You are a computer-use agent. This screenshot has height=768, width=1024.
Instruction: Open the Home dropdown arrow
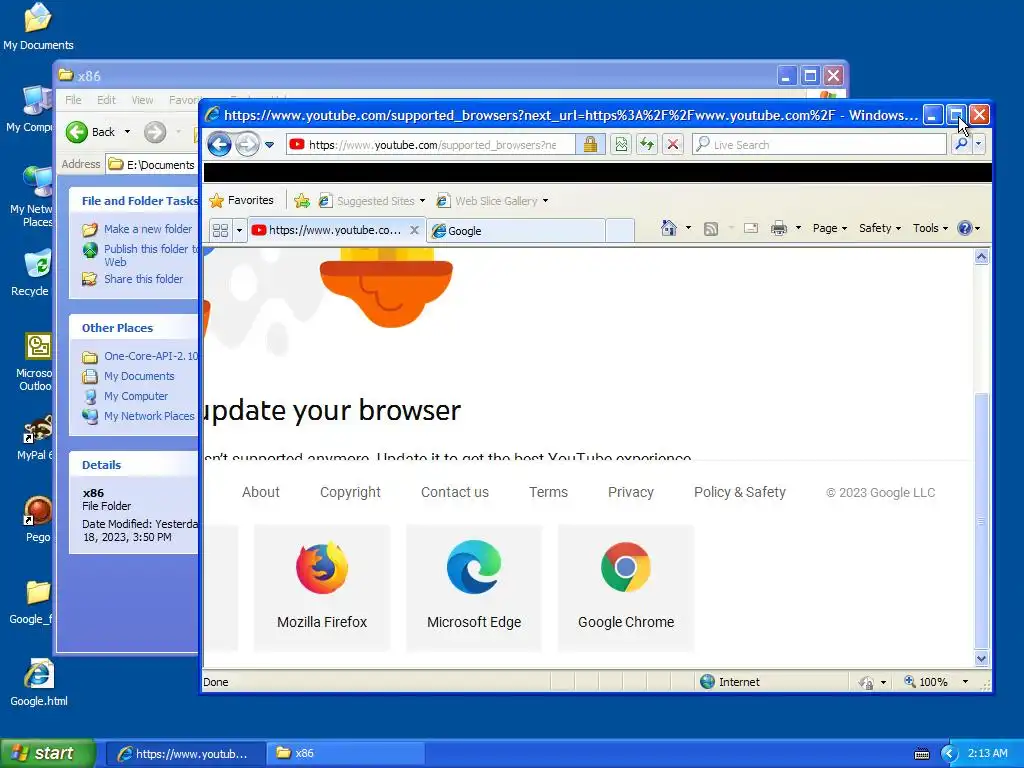[x=688, y=228]
